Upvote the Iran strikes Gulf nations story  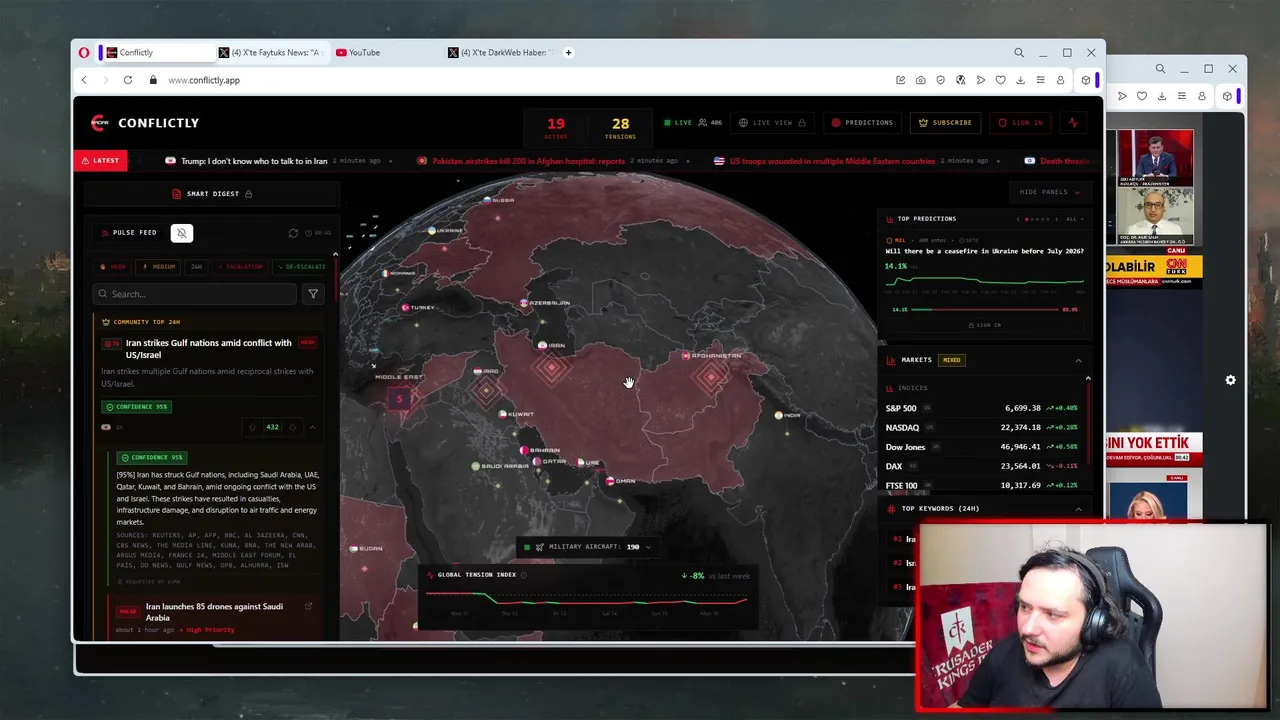tap(252, 427)
